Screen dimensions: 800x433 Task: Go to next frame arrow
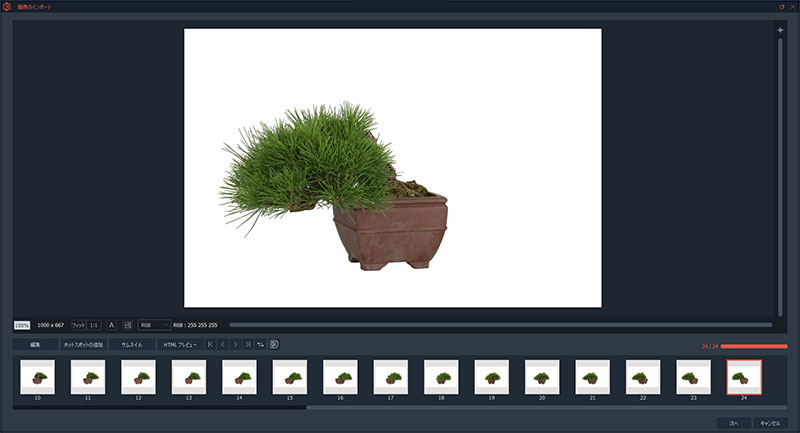235,345
